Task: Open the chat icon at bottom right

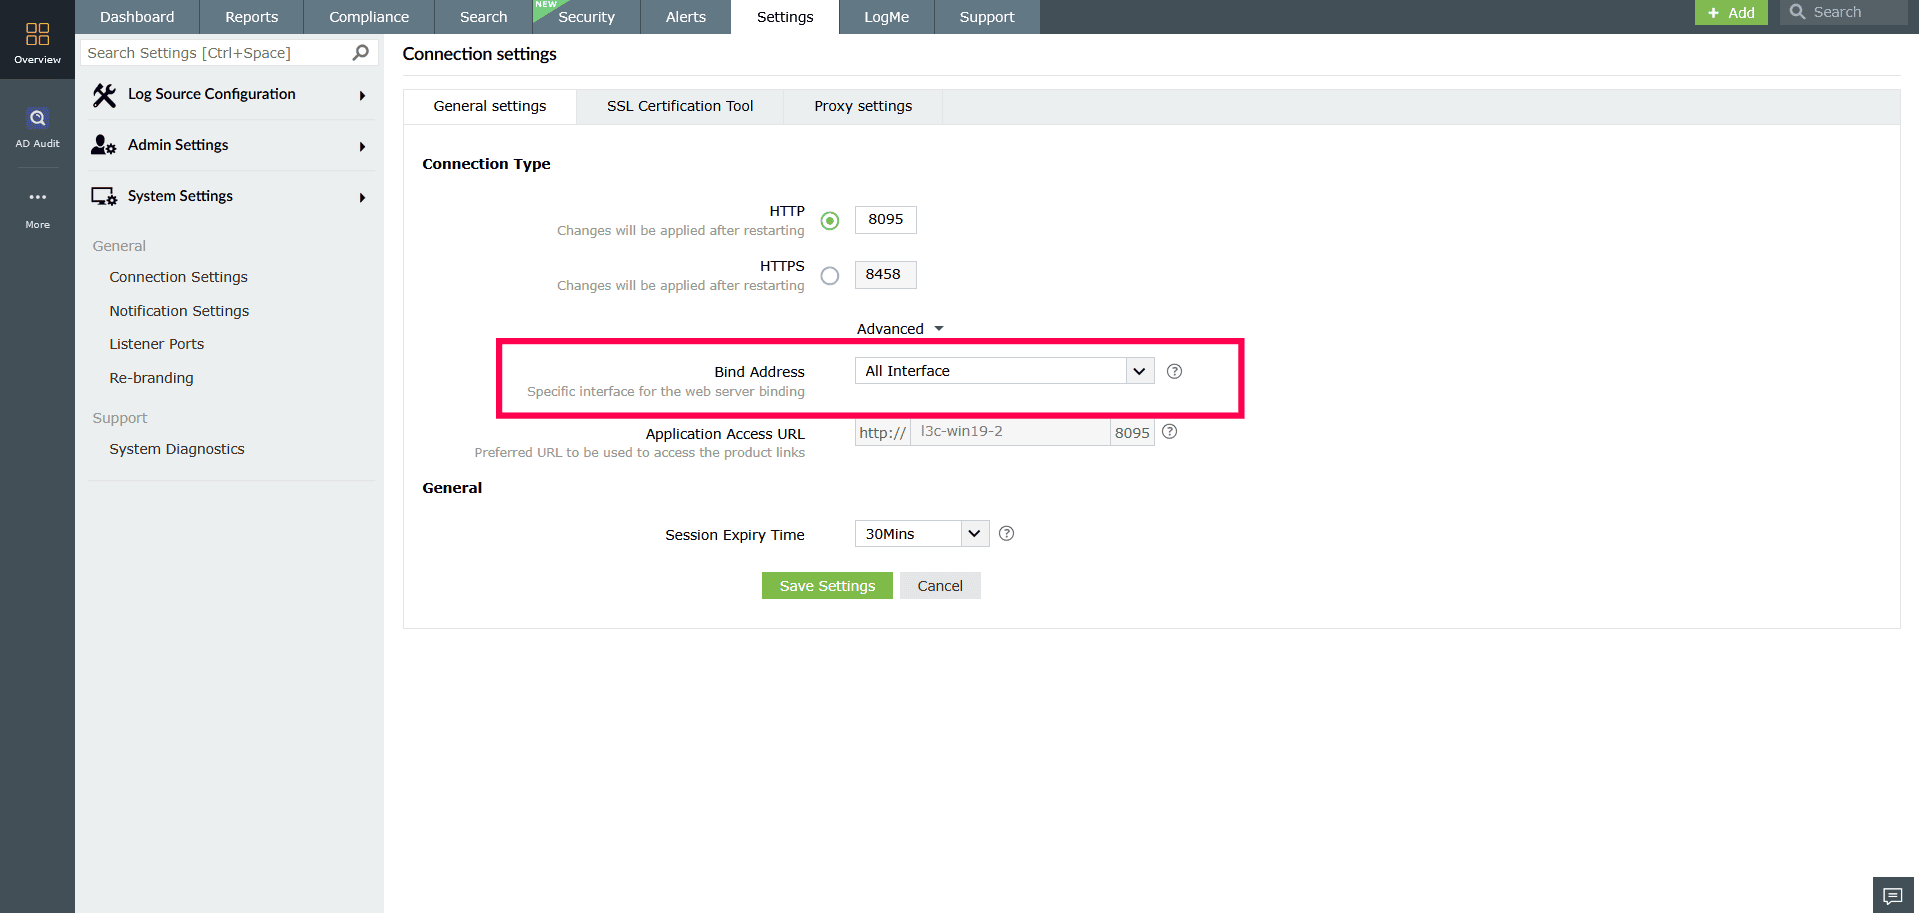Action: pyautogui.click(x=1893, y=895)
